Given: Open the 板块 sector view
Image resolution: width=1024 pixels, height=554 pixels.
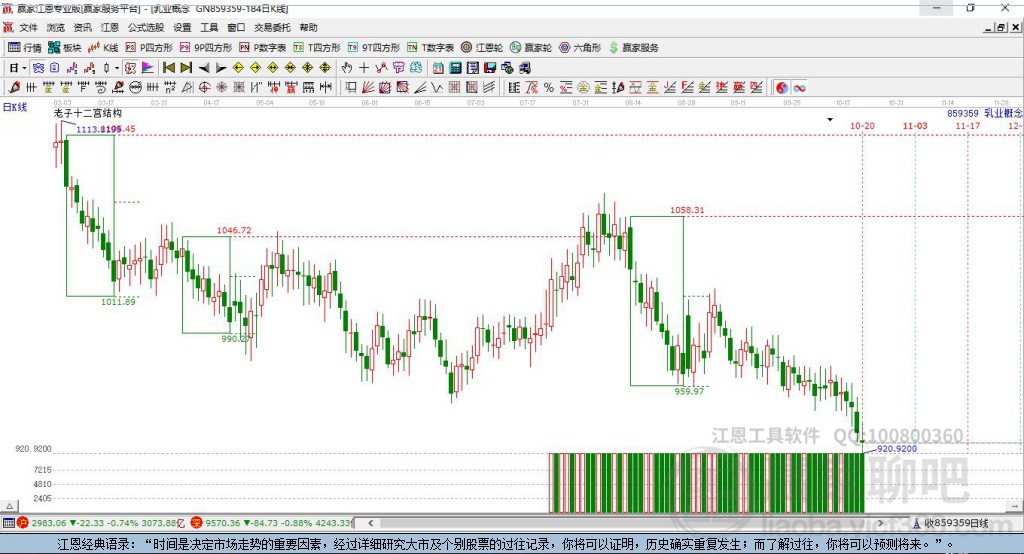Looking at the screenshot, I should point(64,48).
